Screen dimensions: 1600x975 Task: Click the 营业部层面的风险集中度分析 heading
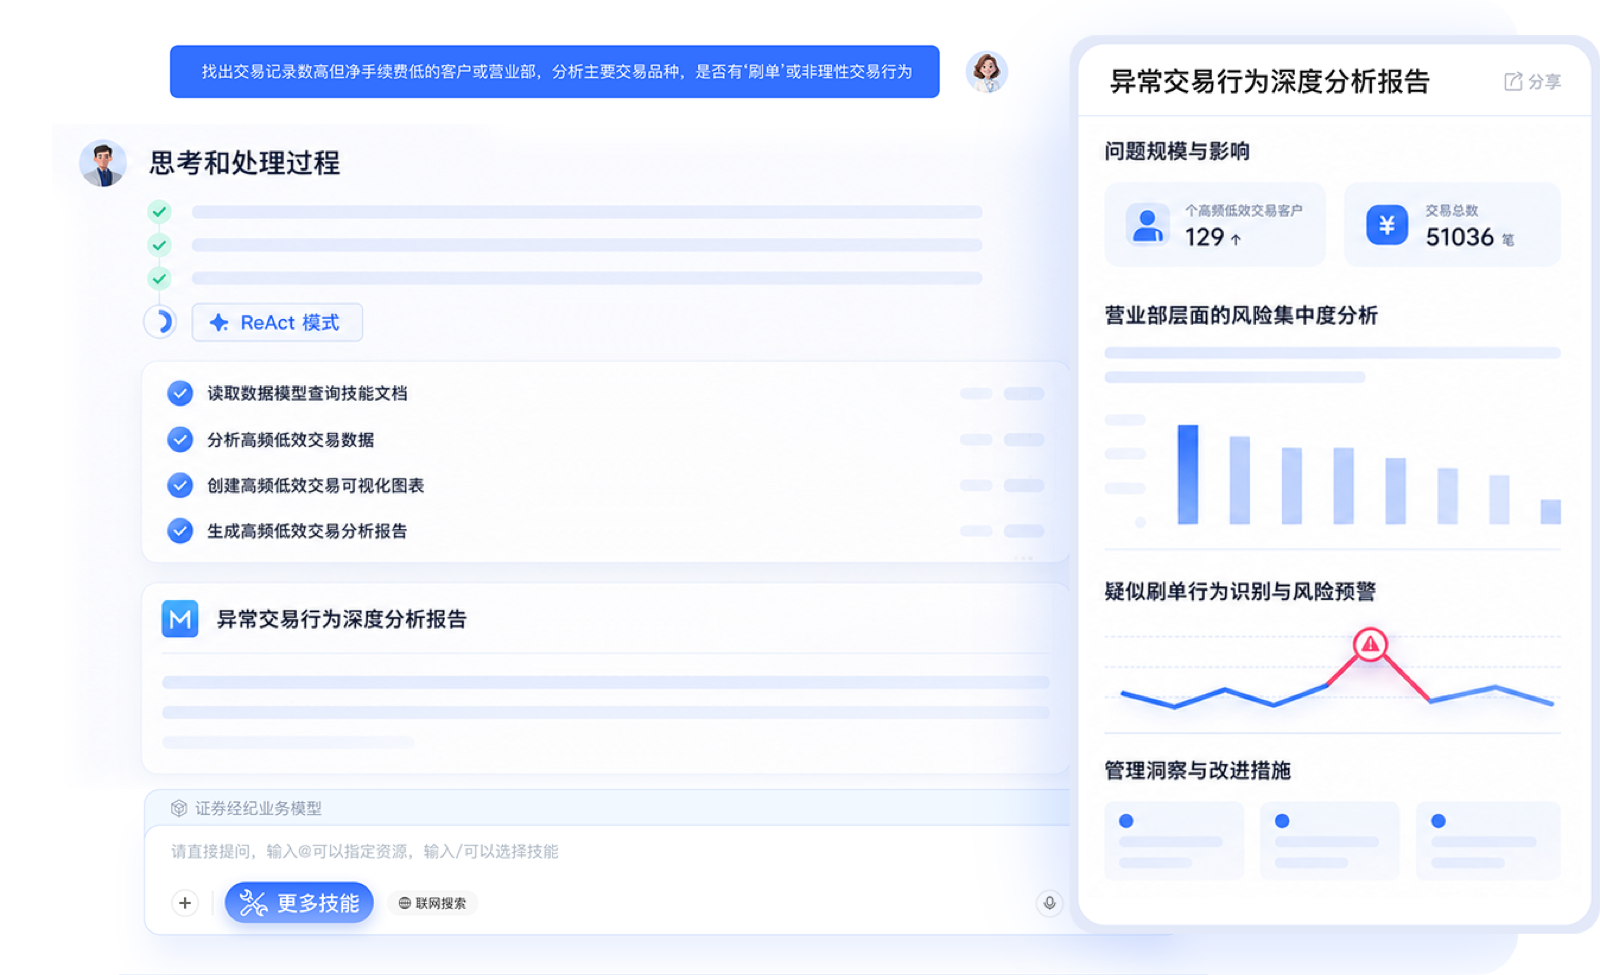tap(1240, 316)
